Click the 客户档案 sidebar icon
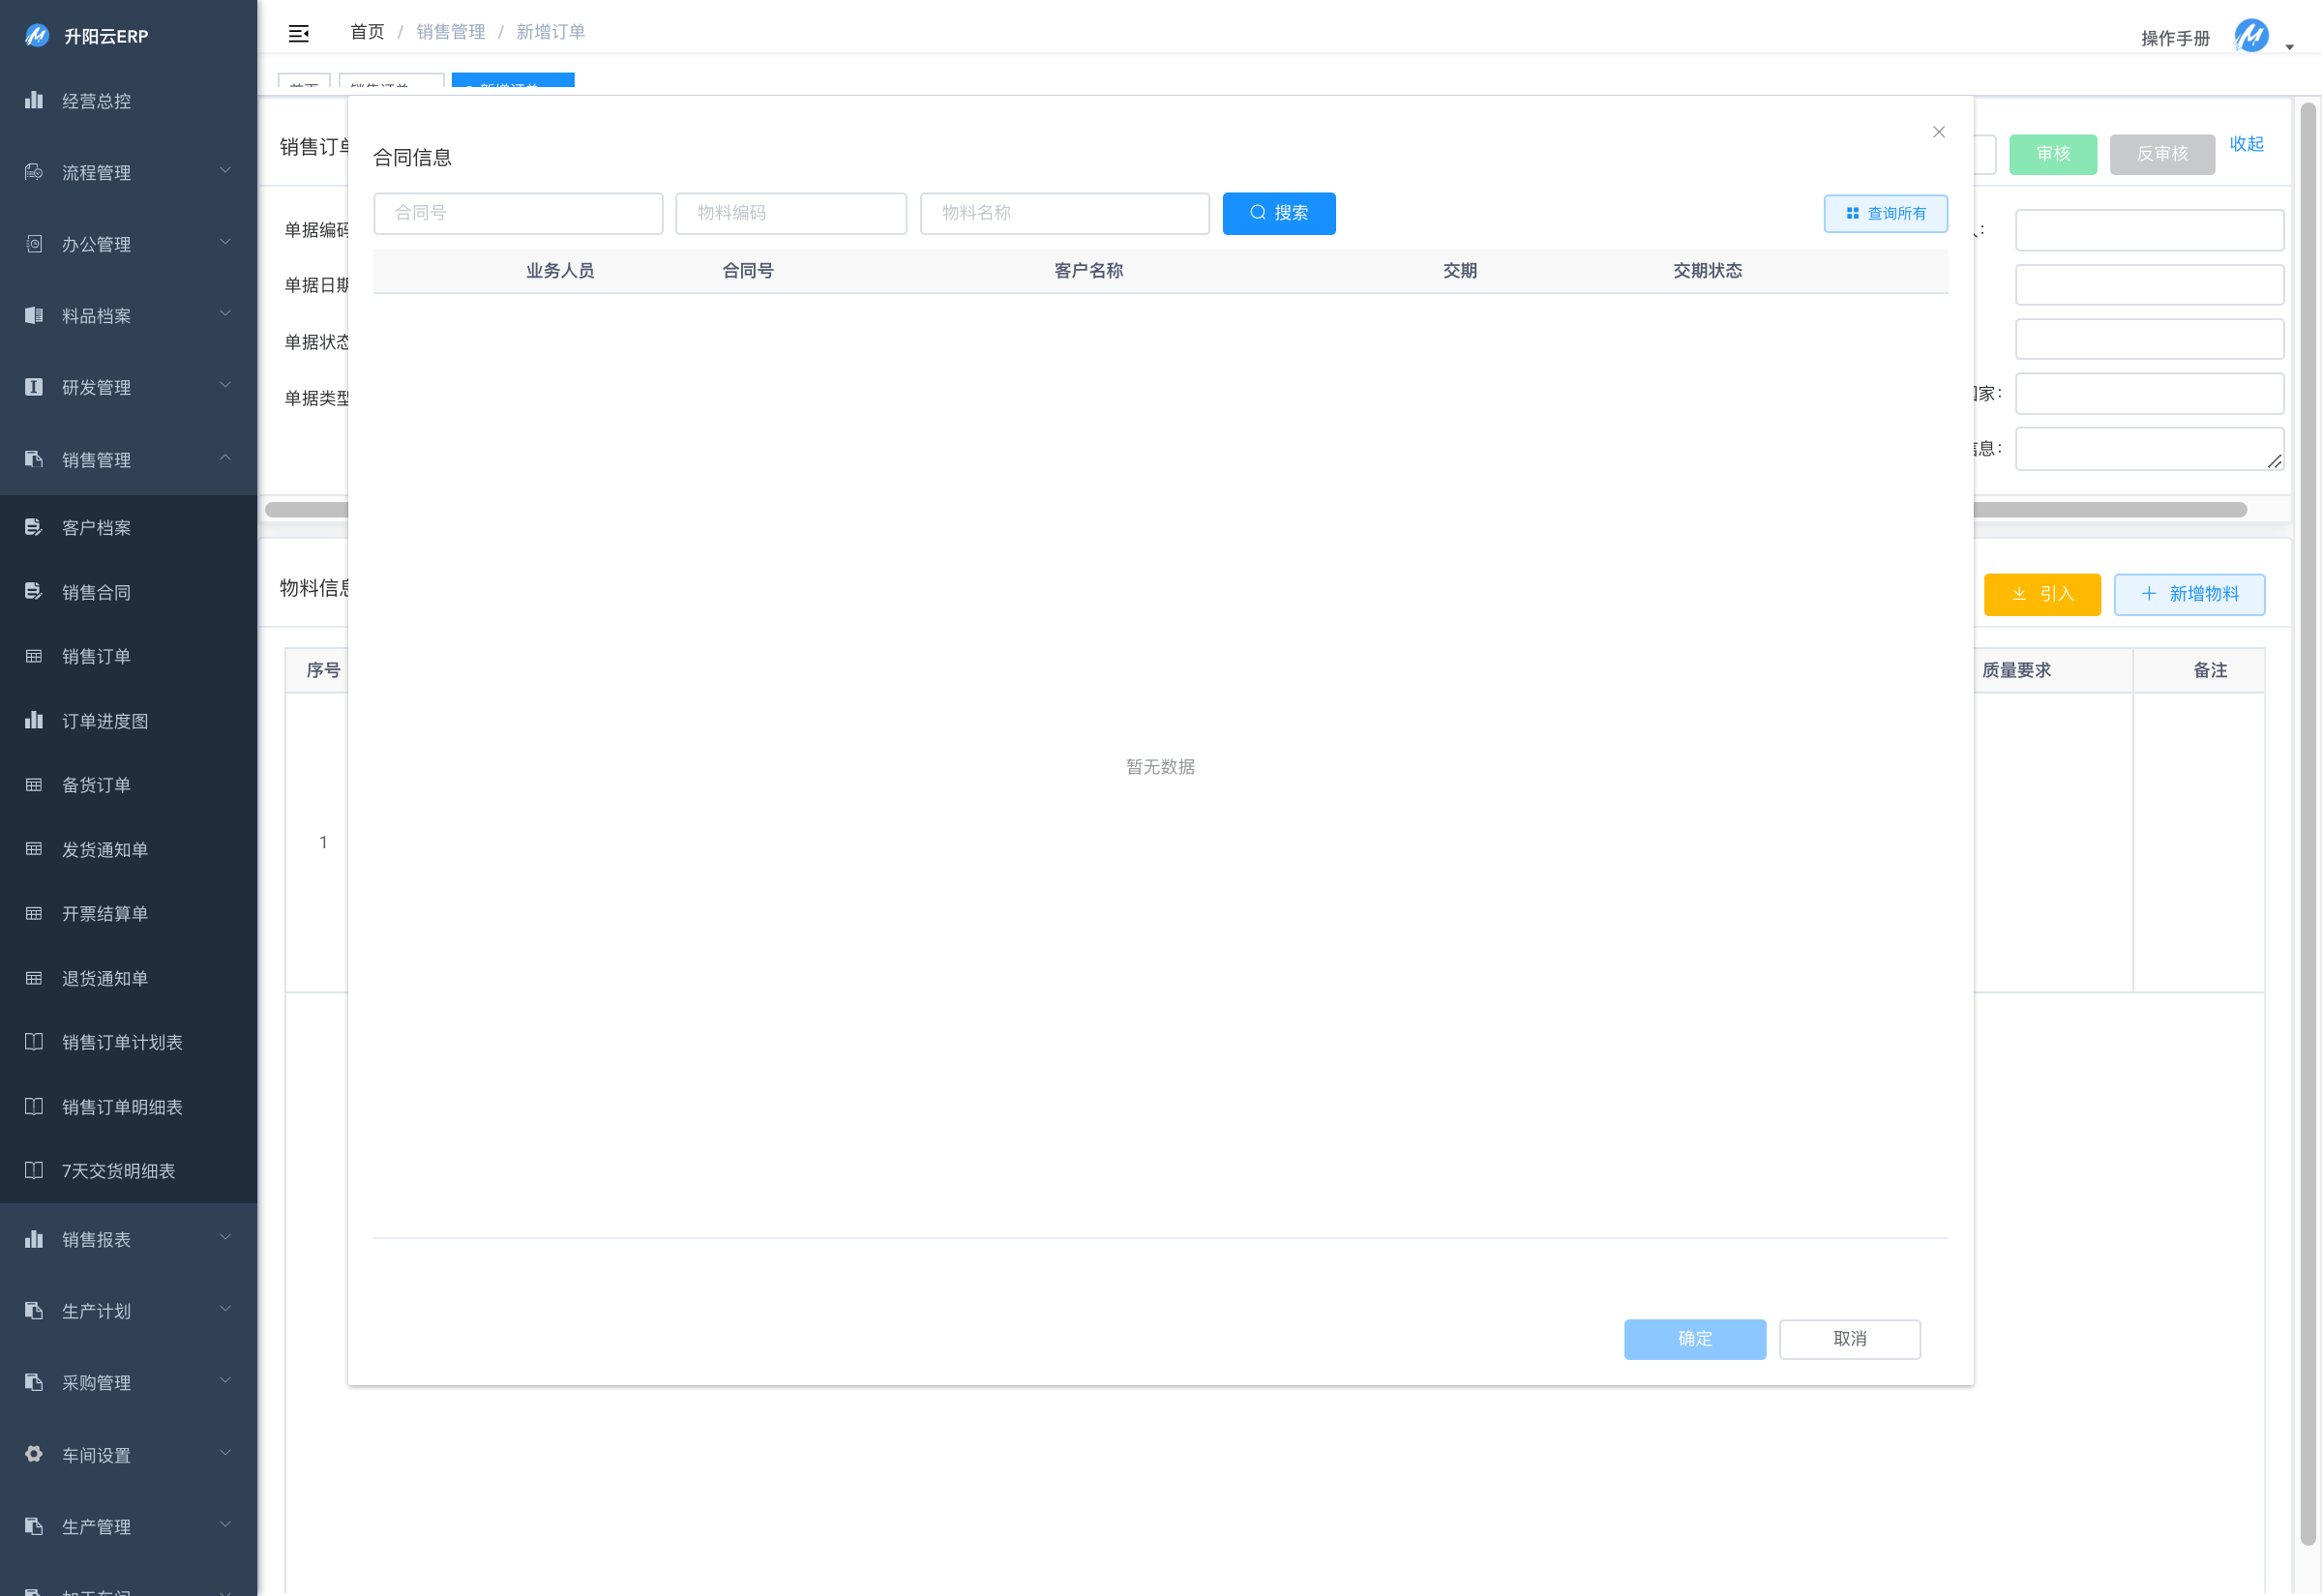2322x1596 pixels. pos(34,527)
